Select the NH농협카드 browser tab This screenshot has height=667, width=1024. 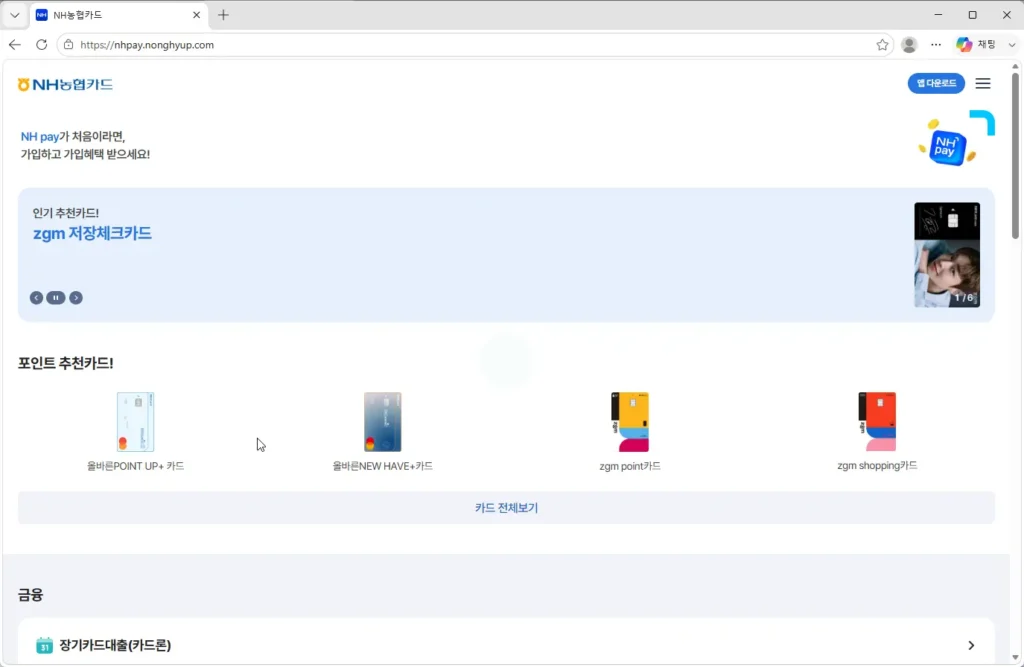tap(118, 15)
